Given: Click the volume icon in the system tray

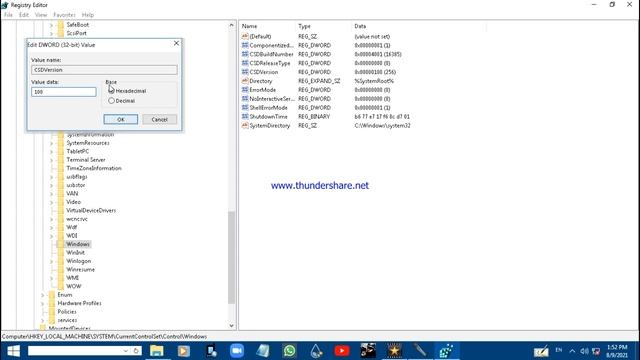Looking at the screenshot, I should pyautogui.click(x=584, y=351).
